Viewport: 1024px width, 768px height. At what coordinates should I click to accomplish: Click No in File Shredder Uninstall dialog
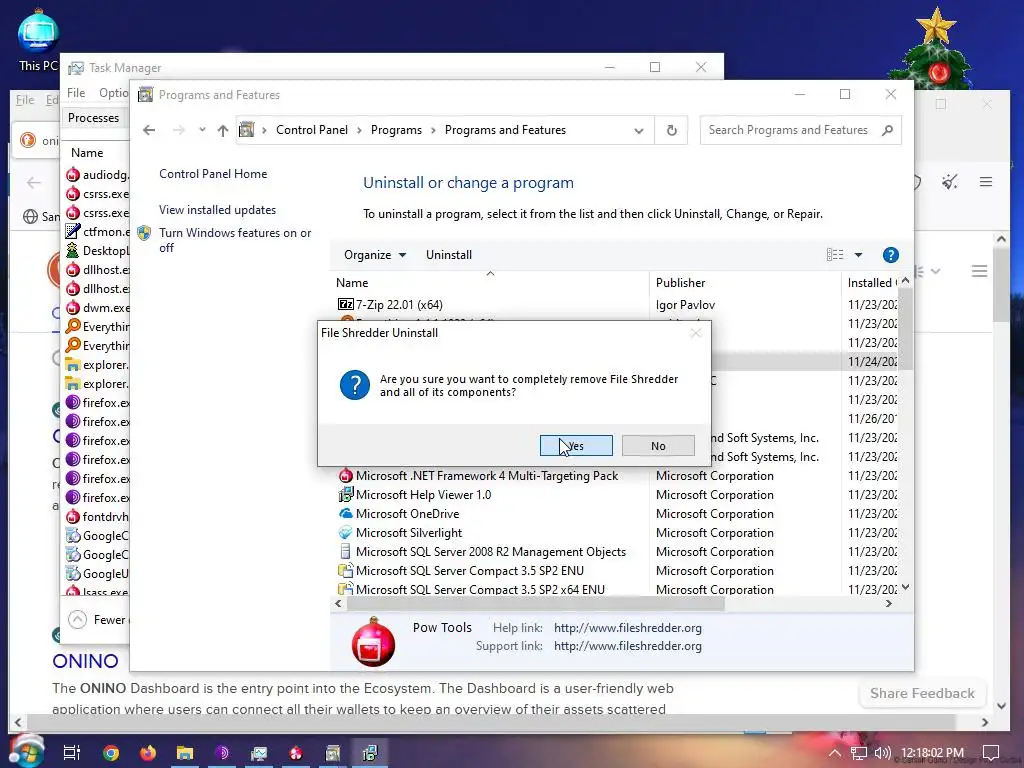658,446
